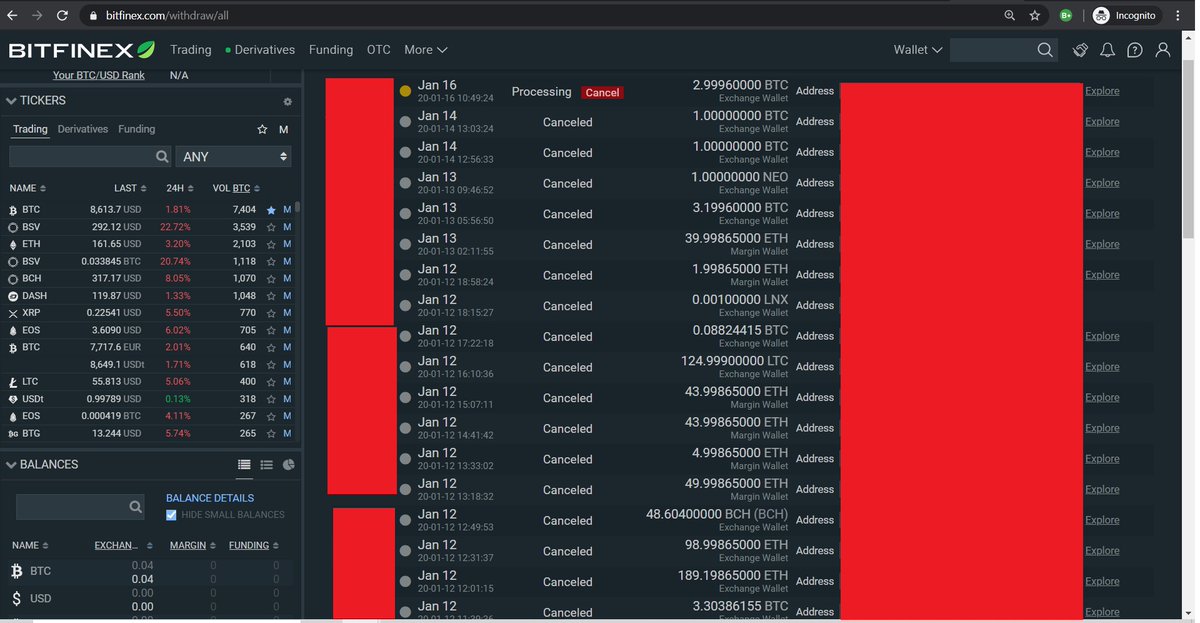Open the ANY currency filter dropdown
Screen dimensions: 1200x623
(234, 157)
